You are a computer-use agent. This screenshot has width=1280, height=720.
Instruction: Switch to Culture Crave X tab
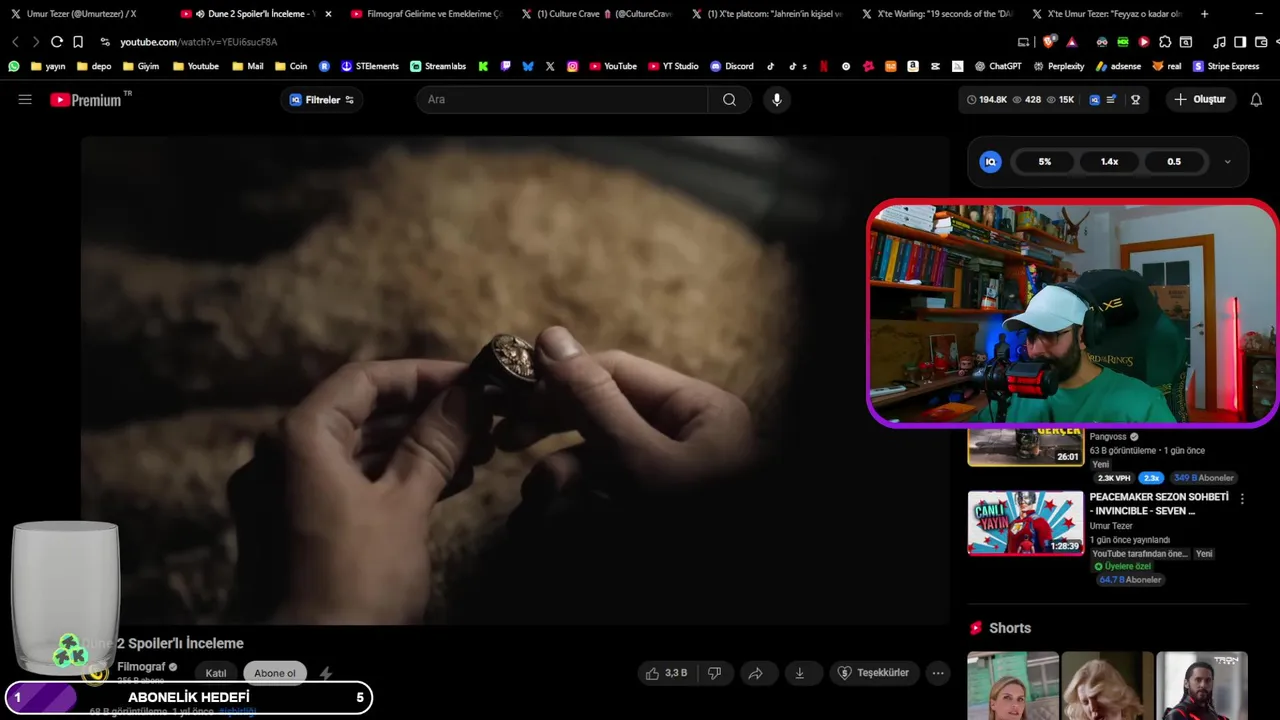click(x=597, y=14)
